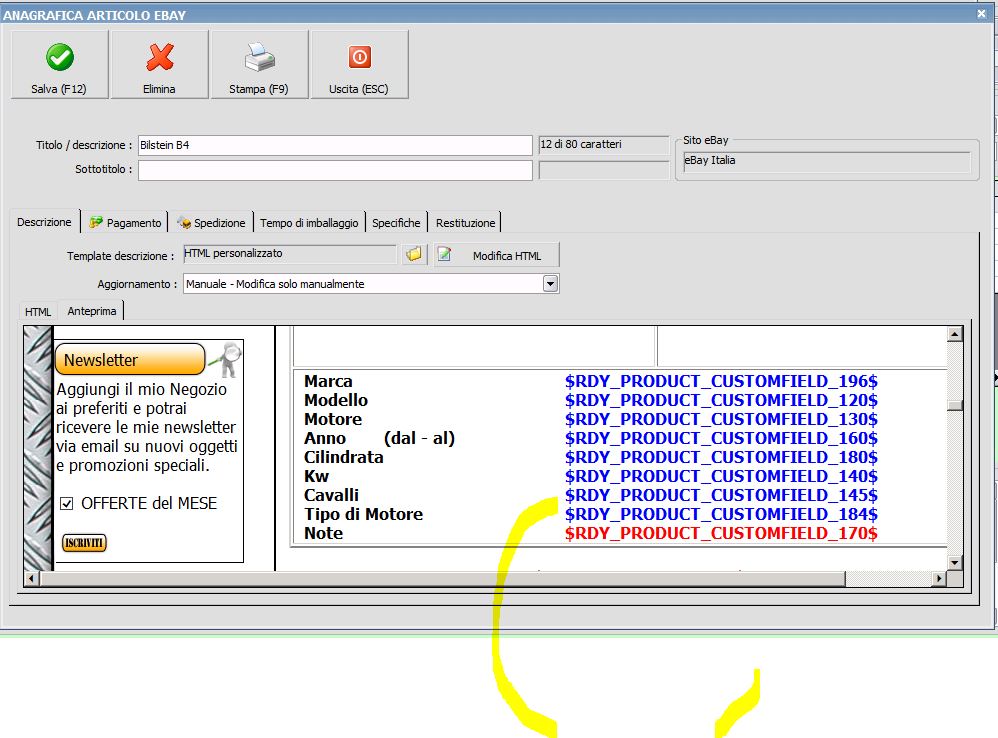
Task: Click the $RDY_PRODUCT_CUSTOMFIELD_130$ Motore value
Action: coord(721,419)
